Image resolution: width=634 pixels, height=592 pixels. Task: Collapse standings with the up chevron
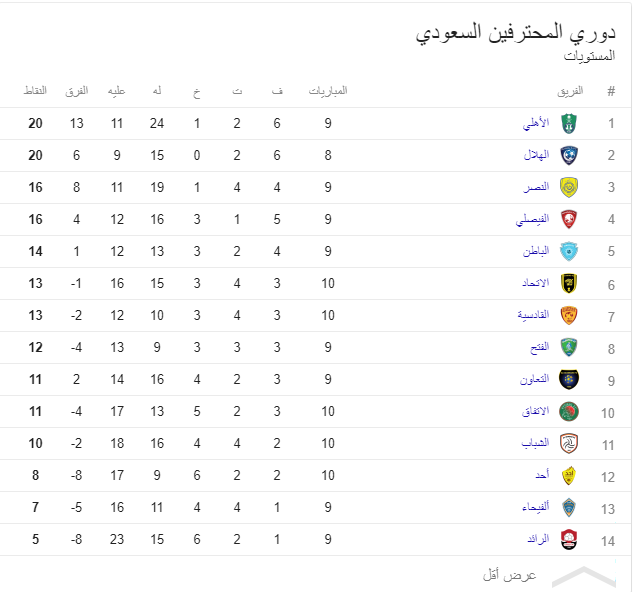click(x=583, y=576)
